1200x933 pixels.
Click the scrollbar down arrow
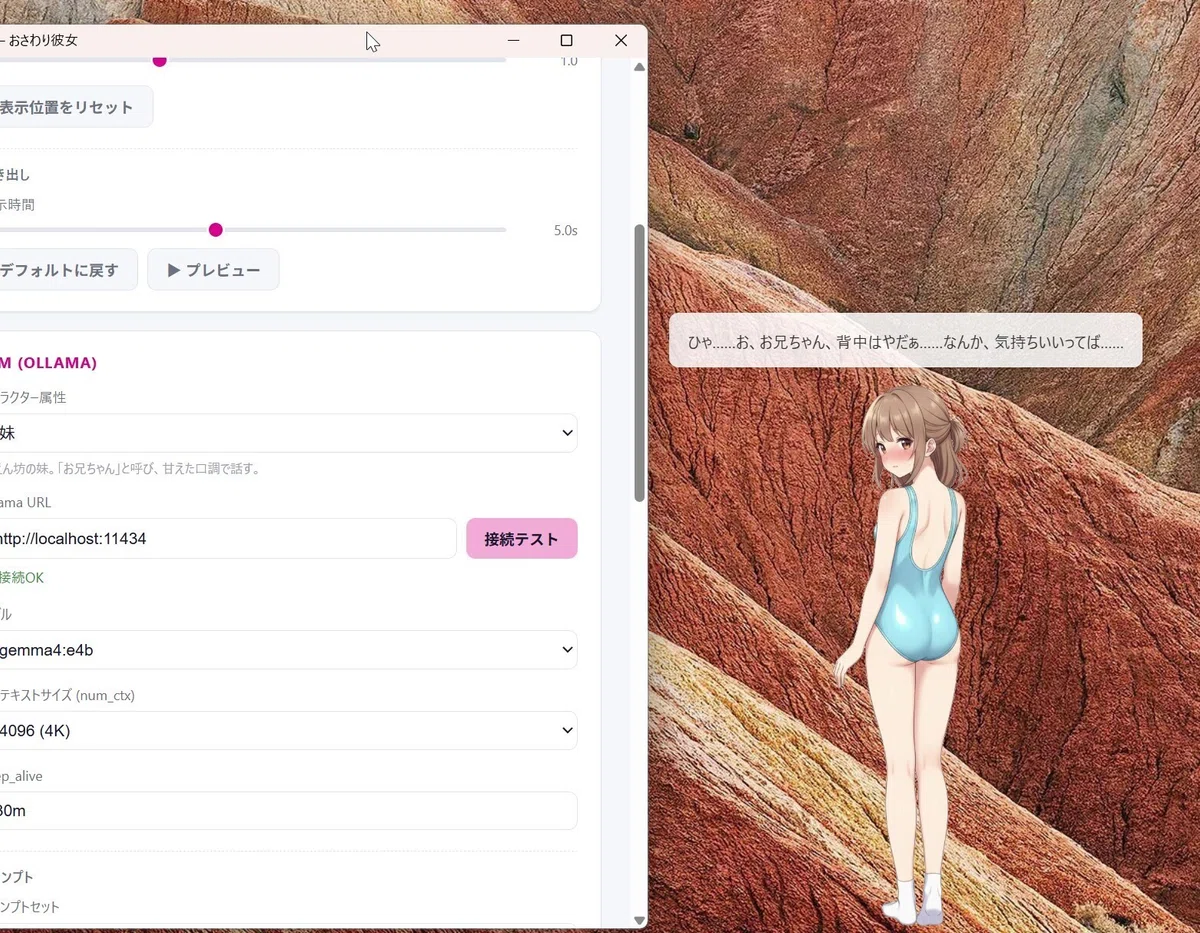pyautogui.click(x=639, y=920)
